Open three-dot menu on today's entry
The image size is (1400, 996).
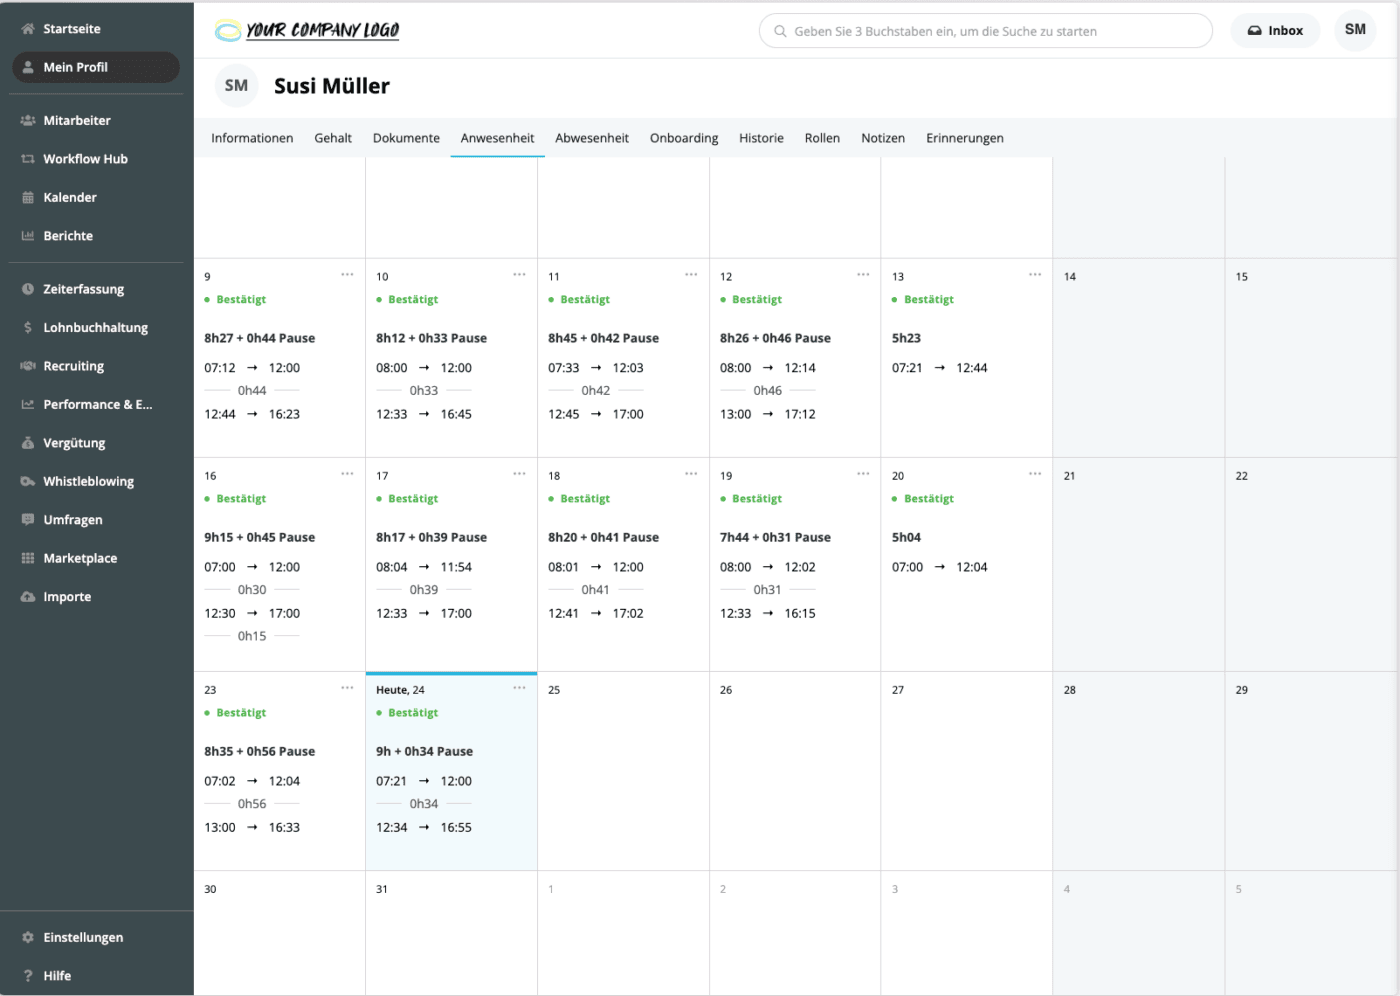click(x=519, y=688)
